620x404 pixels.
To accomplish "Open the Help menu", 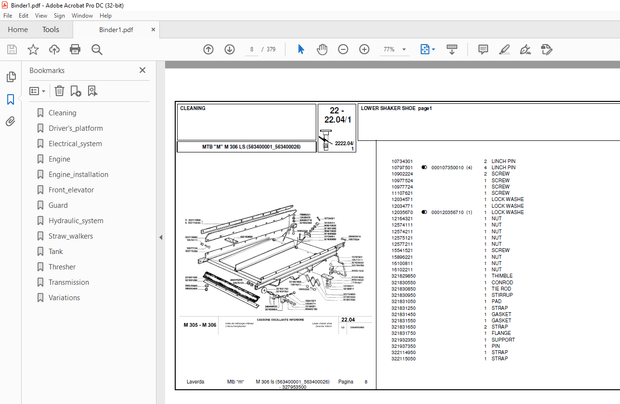I will pos(105,16).
